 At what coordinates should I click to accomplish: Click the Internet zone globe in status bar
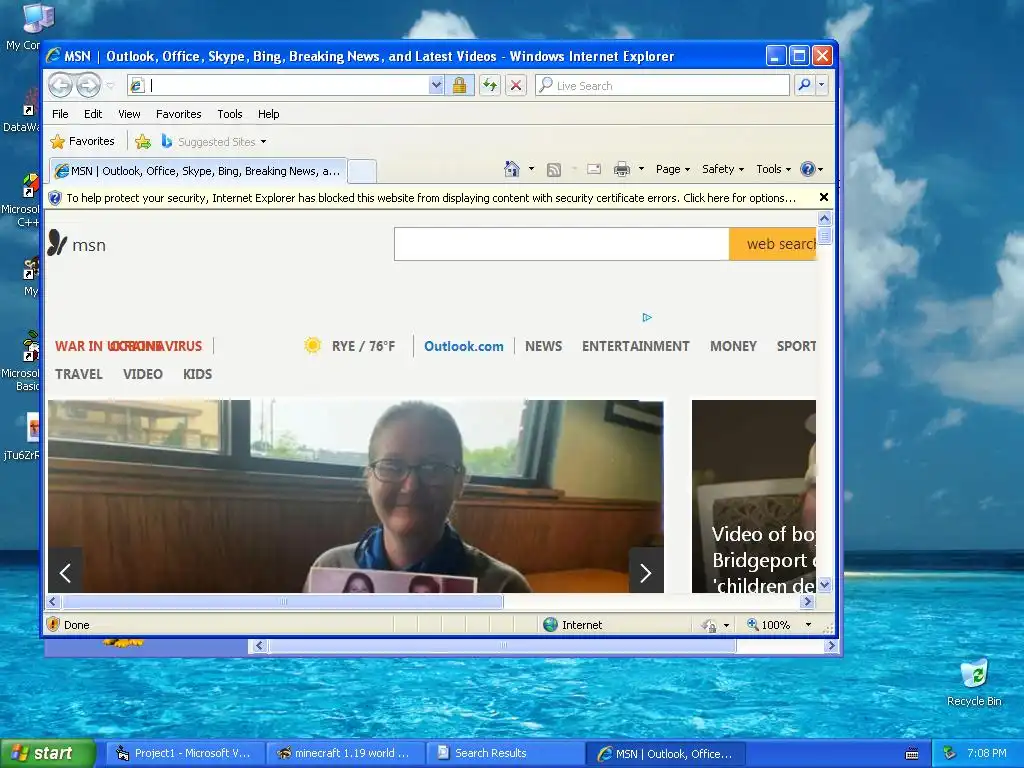point(551,625)
